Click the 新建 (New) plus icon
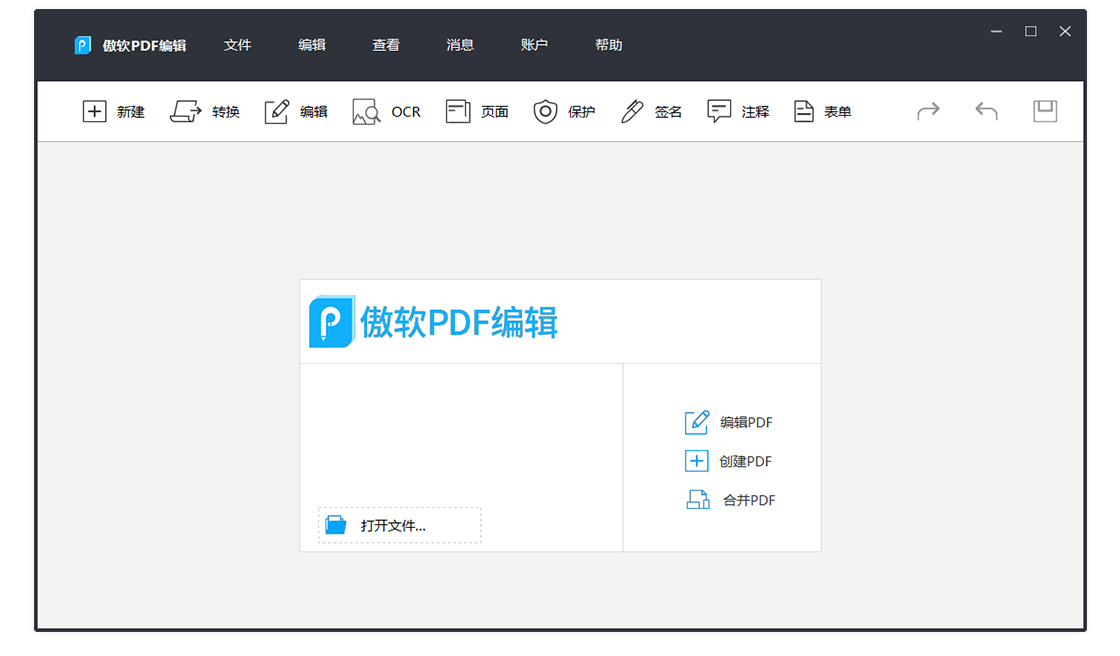1120x656 pixels. pos(94,111)
